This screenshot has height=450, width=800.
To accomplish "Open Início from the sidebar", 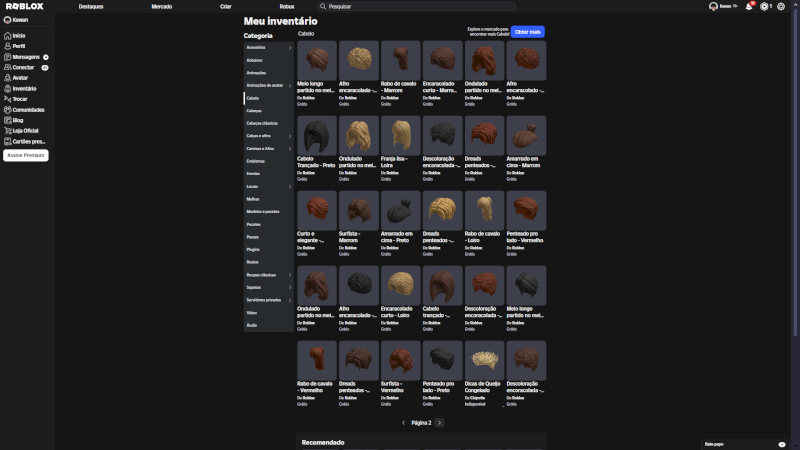I will coord(19,35).
